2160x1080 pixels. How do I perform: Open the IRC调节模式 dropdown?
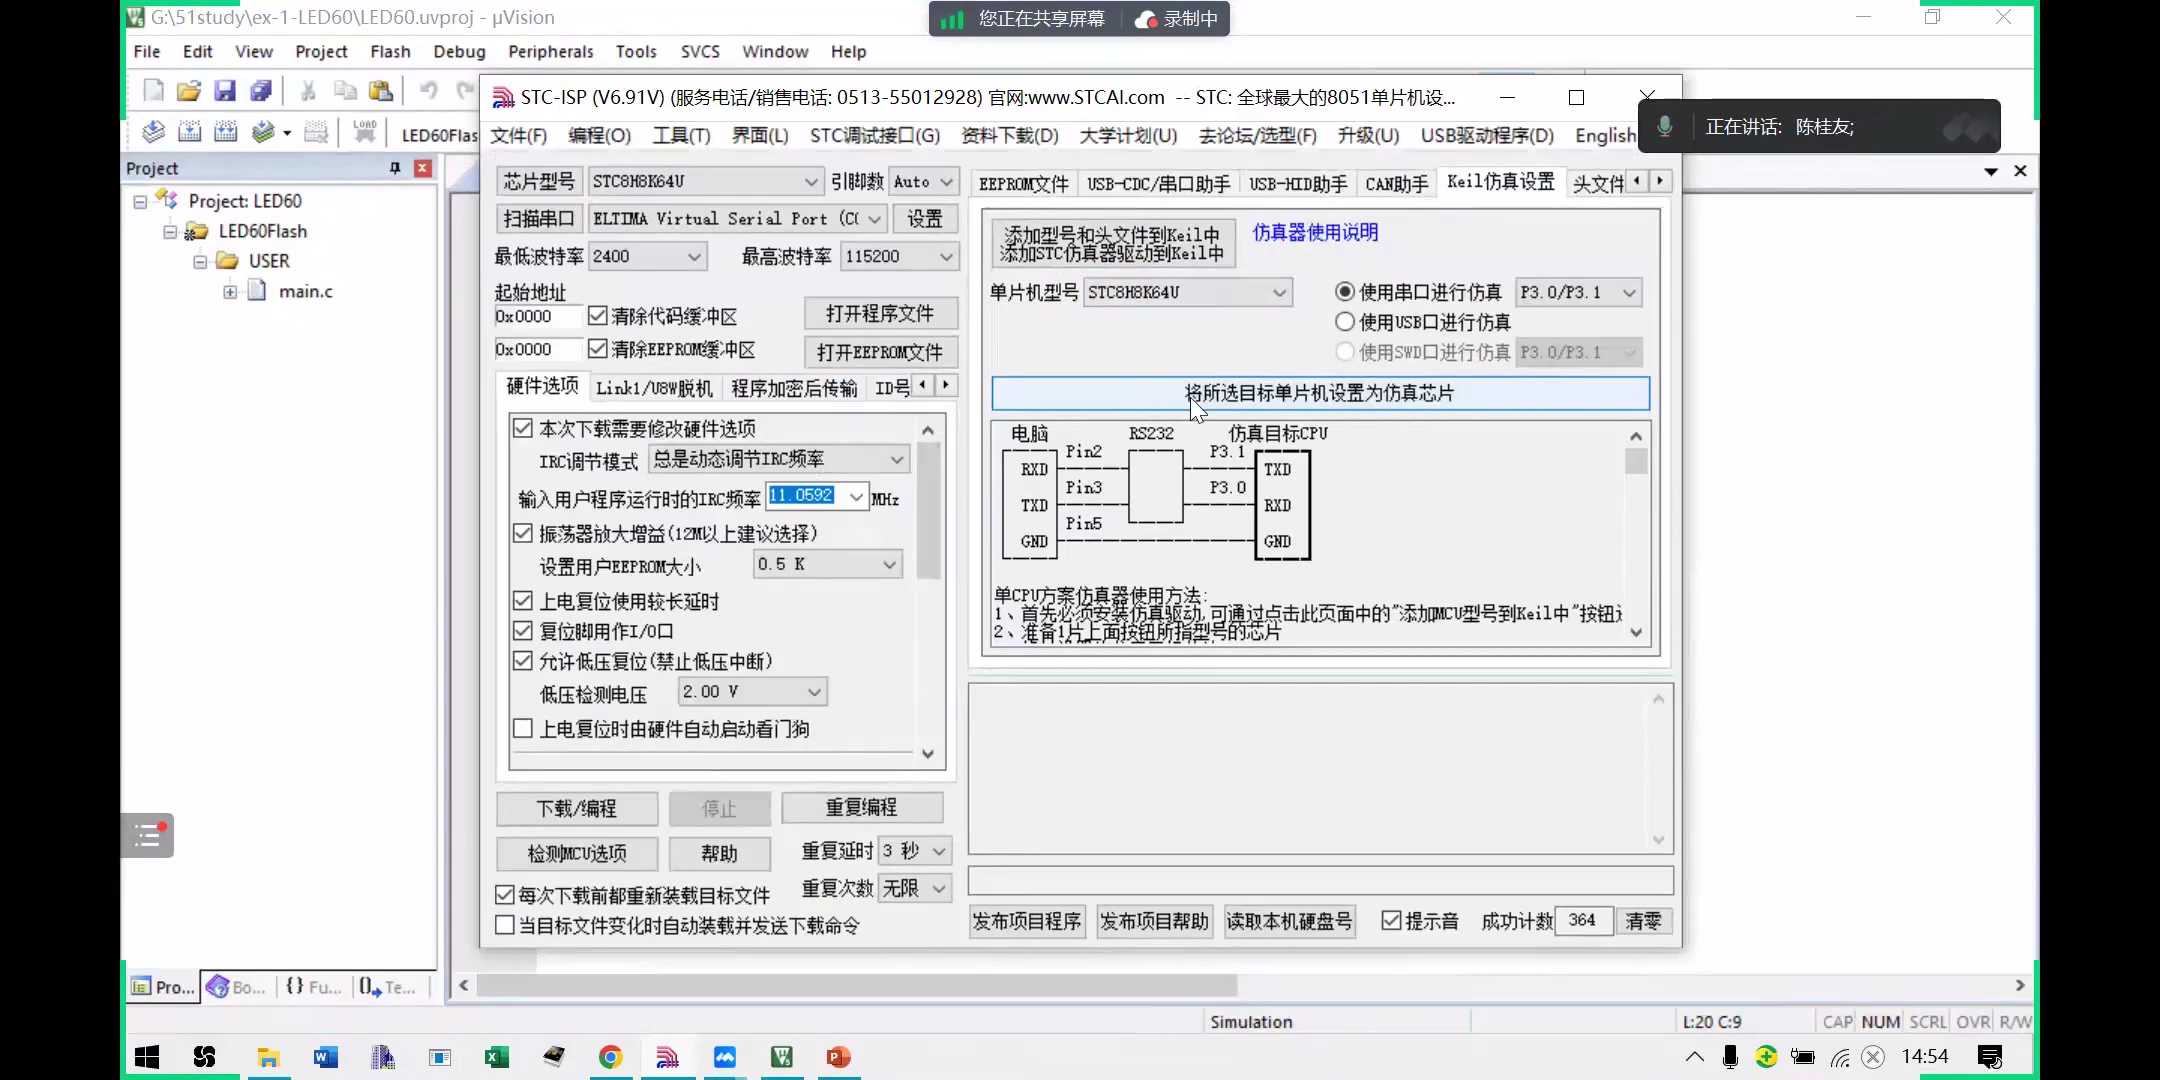click(x=778, y=459)
